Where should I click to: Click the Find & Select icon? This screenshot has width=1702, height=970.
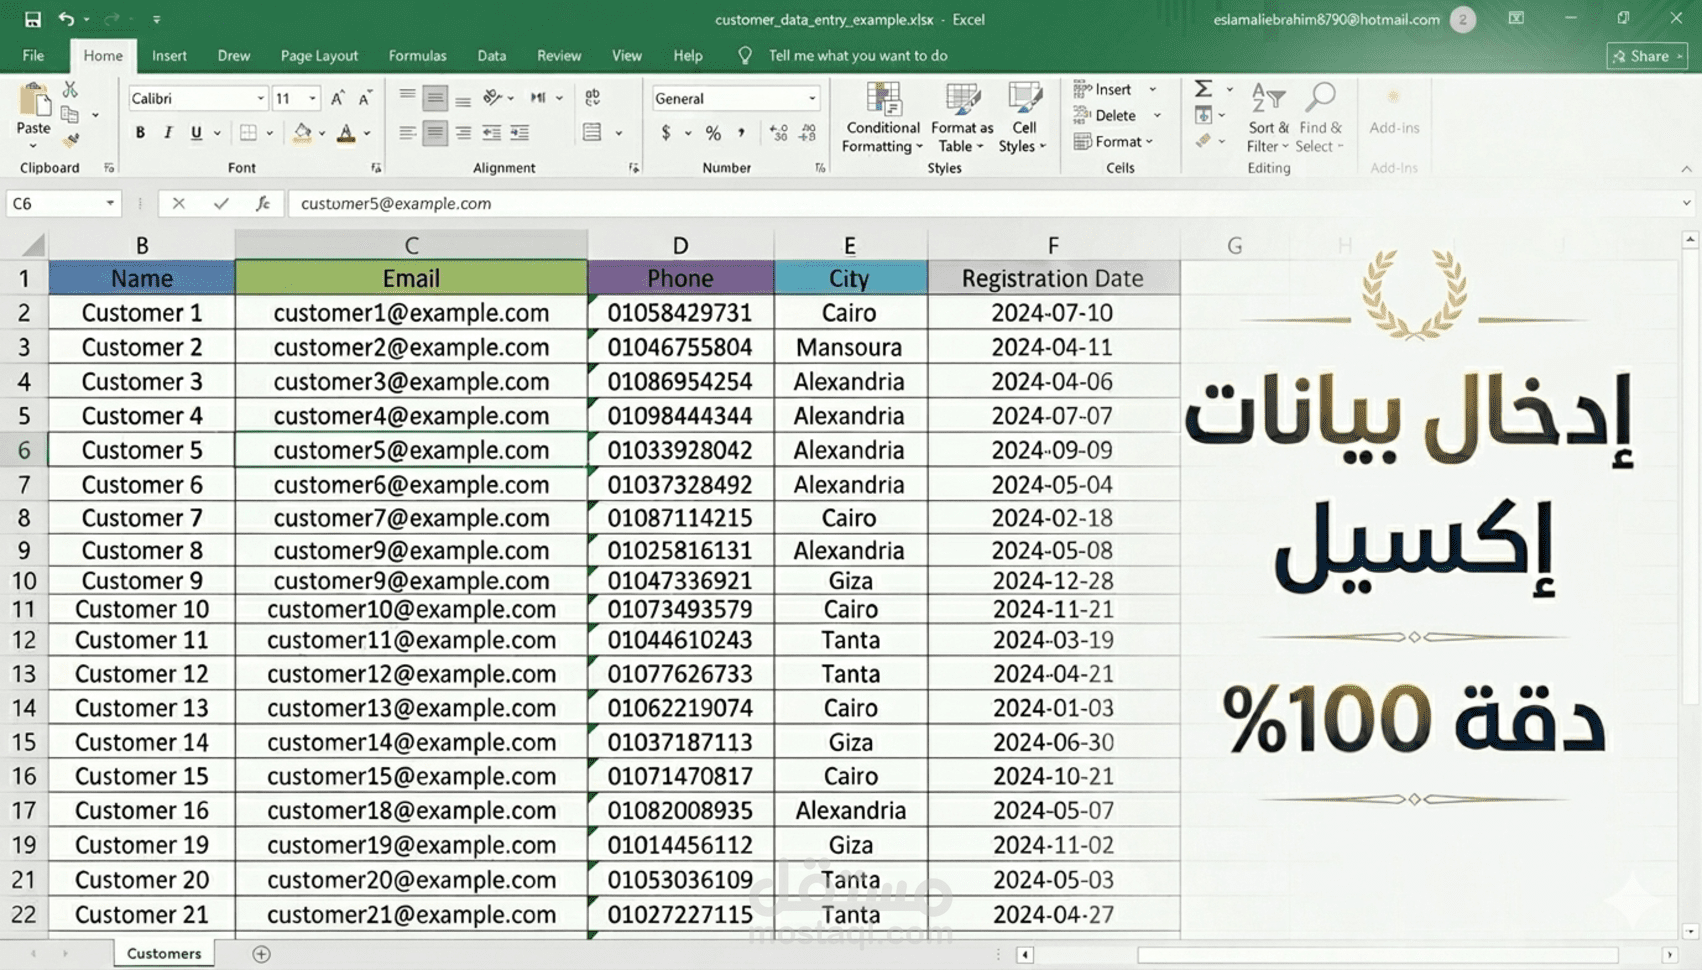(x=1321, y=118)
